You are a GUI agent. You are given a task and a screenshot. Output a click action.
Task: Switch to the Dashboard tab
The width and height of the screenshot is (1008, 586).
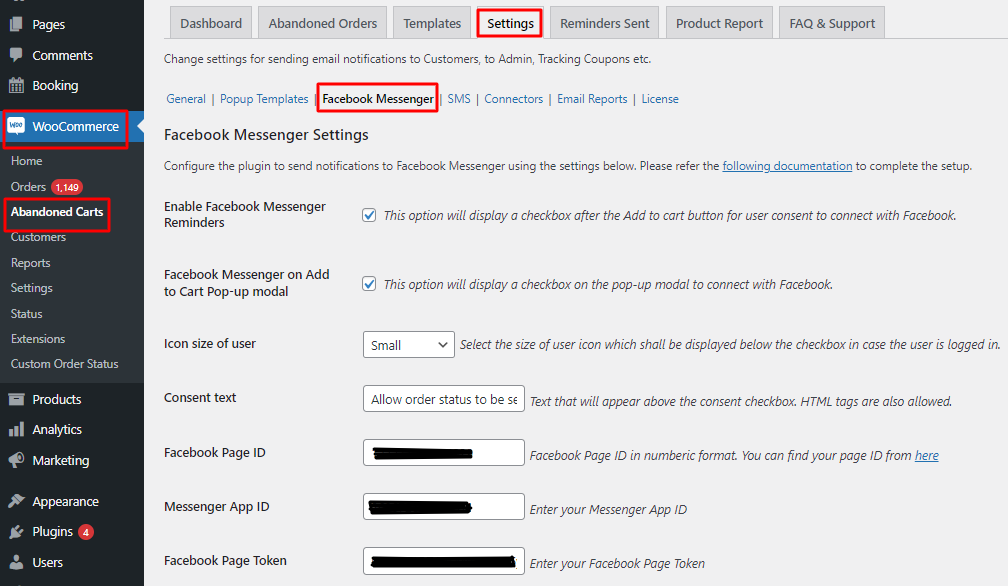point(211,23)
